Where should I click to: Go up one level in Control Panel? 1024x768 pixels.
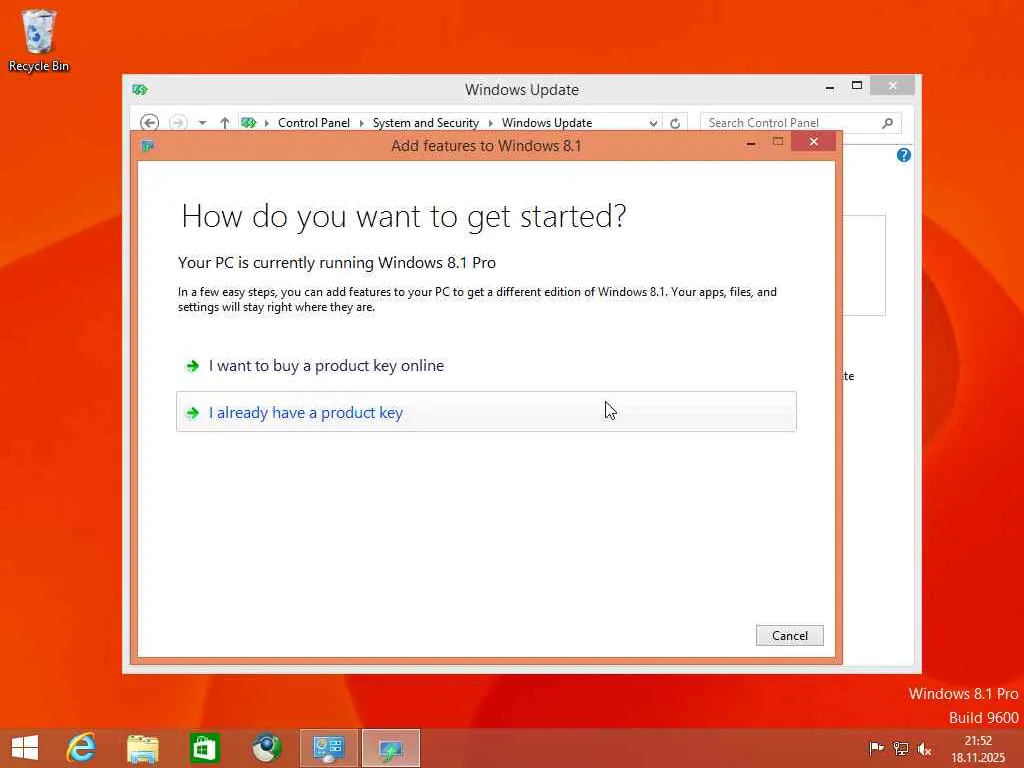(225, 123)
